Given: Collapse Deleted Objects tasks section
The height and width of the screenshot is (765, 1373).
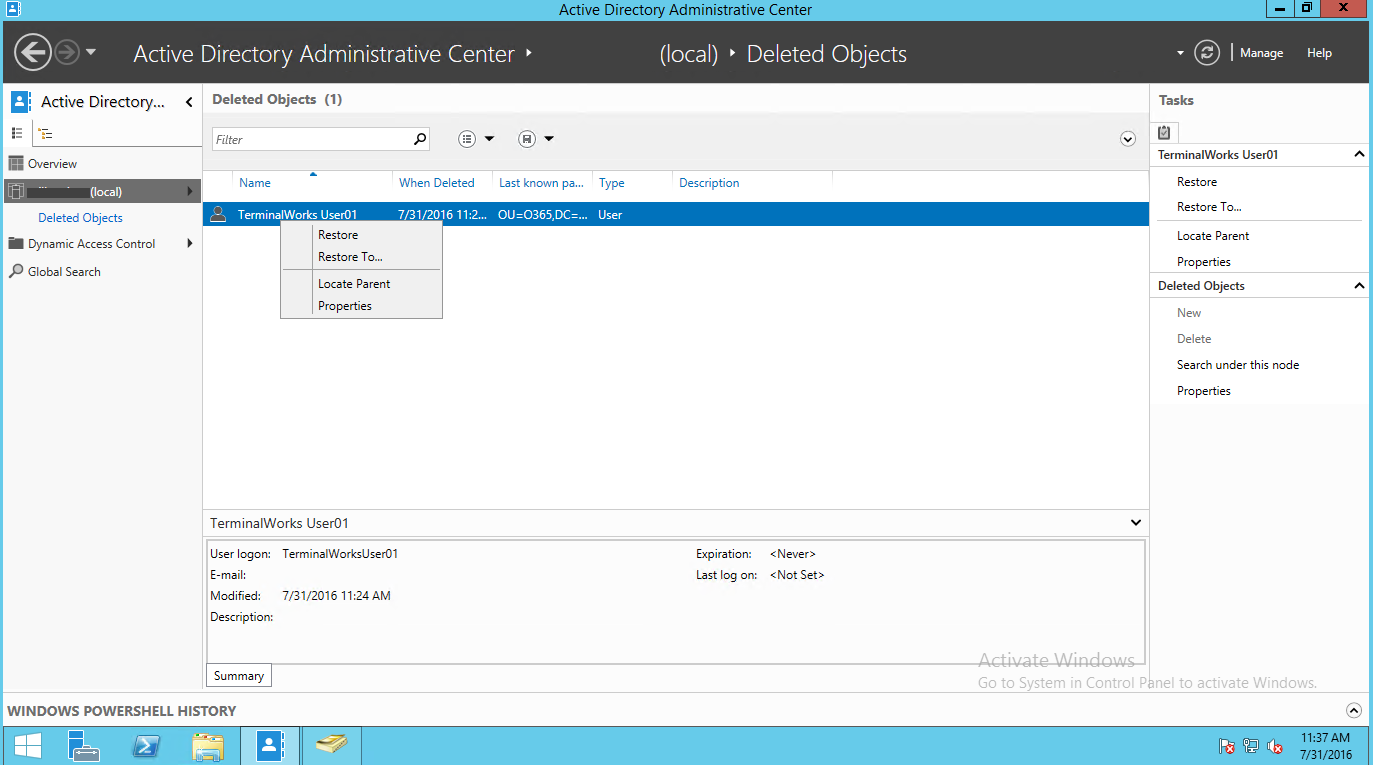Looking at the screenshot, I should 1359,286.
